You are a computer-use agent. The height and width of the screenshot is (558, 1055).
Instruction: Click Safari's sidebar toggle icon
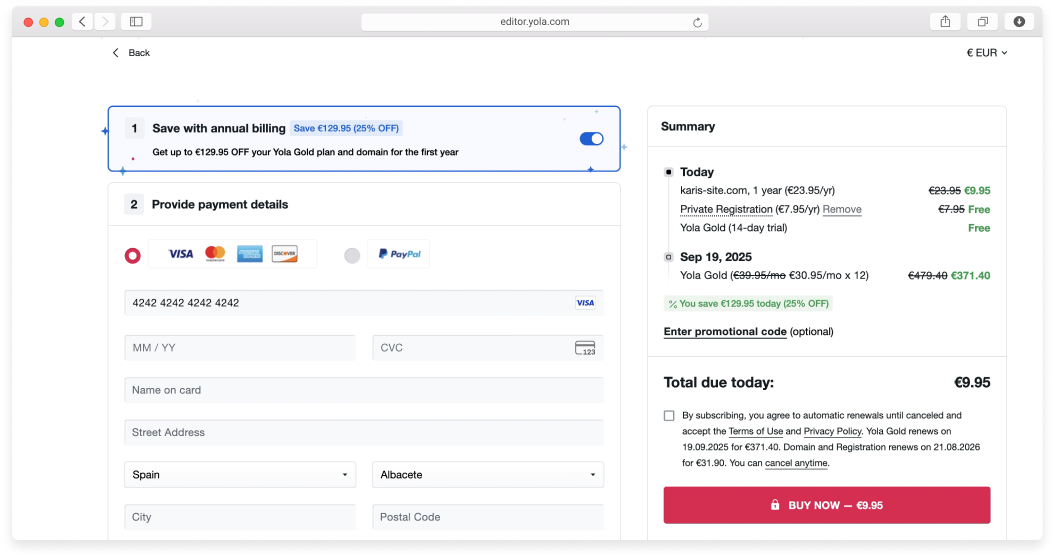136,22
